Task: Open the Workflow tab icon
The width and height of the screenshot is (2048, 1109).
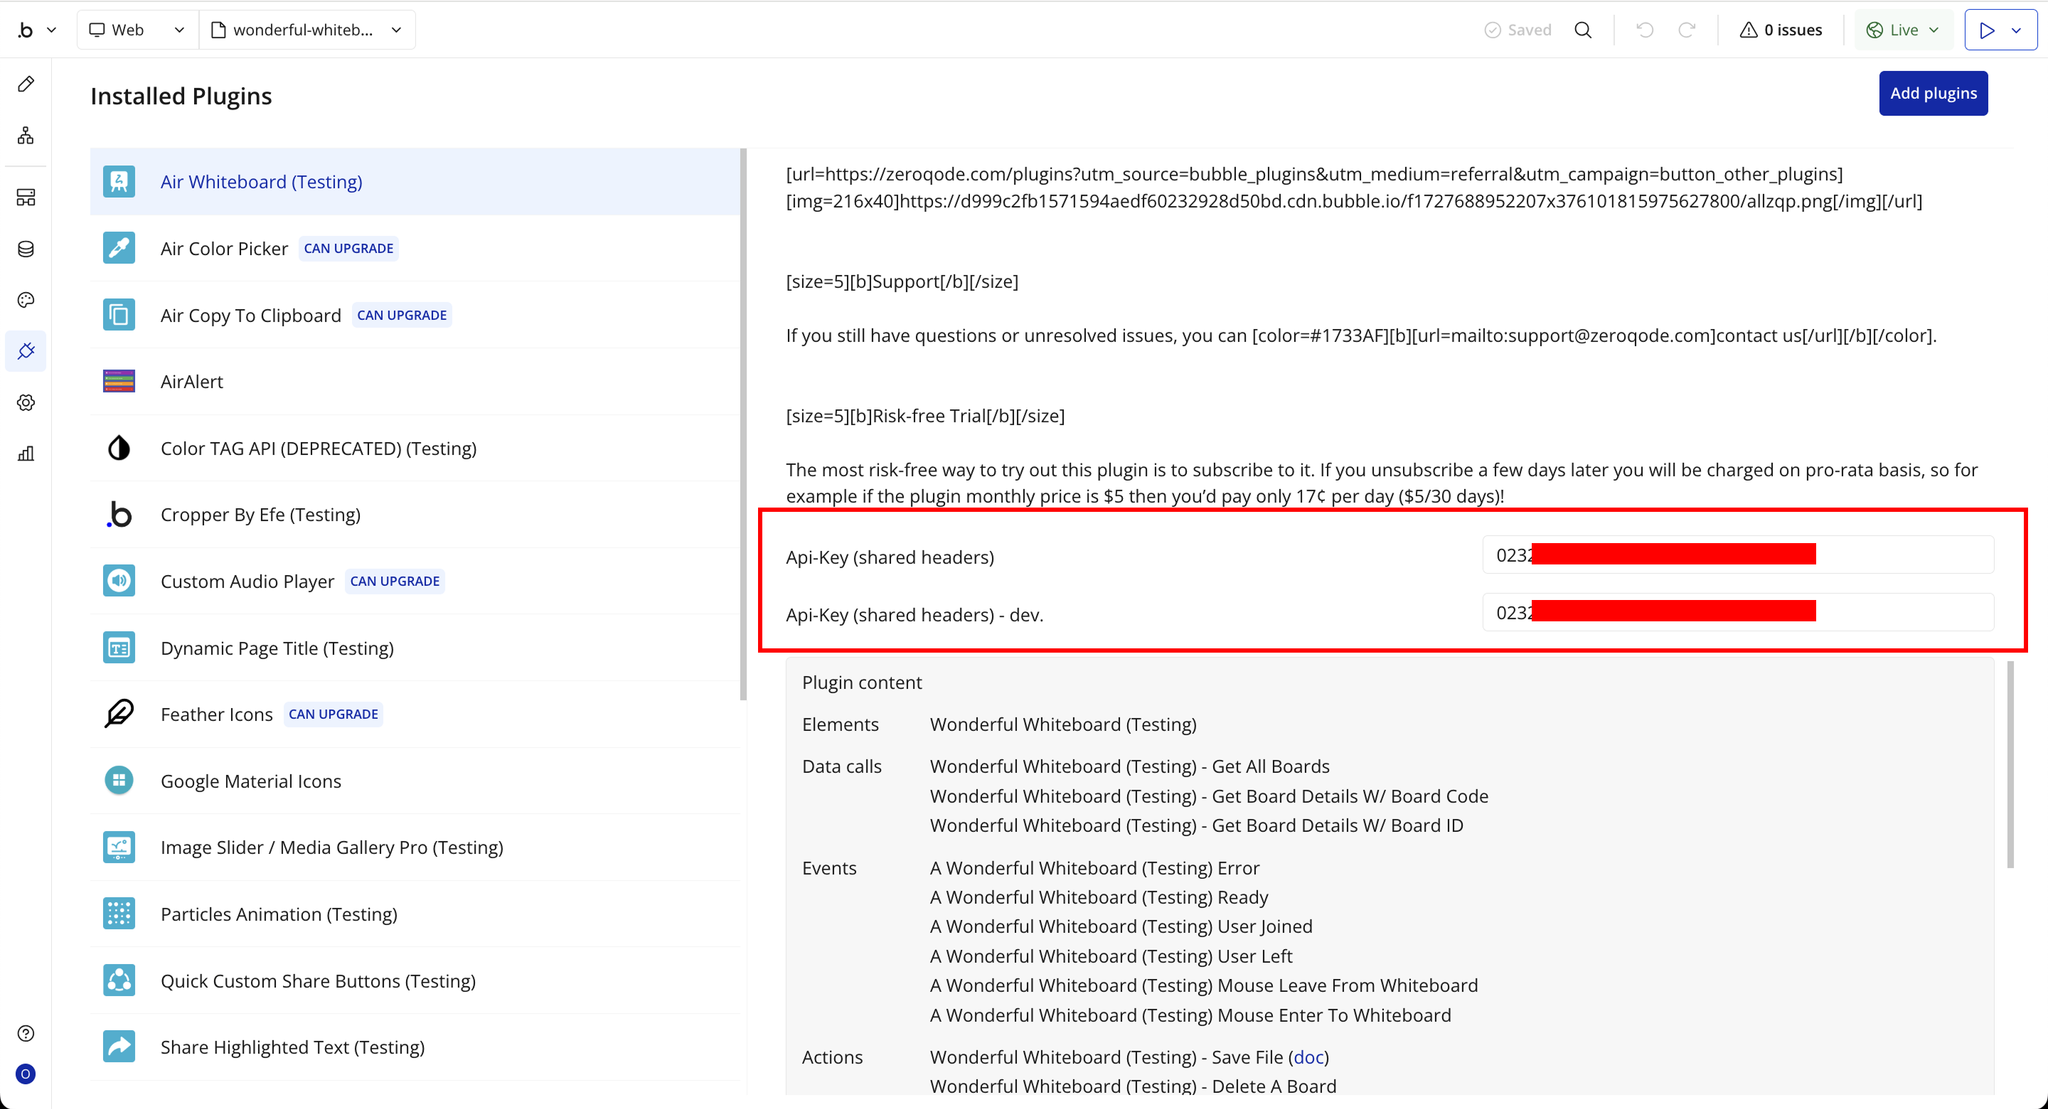Action: tap(26, 135)
